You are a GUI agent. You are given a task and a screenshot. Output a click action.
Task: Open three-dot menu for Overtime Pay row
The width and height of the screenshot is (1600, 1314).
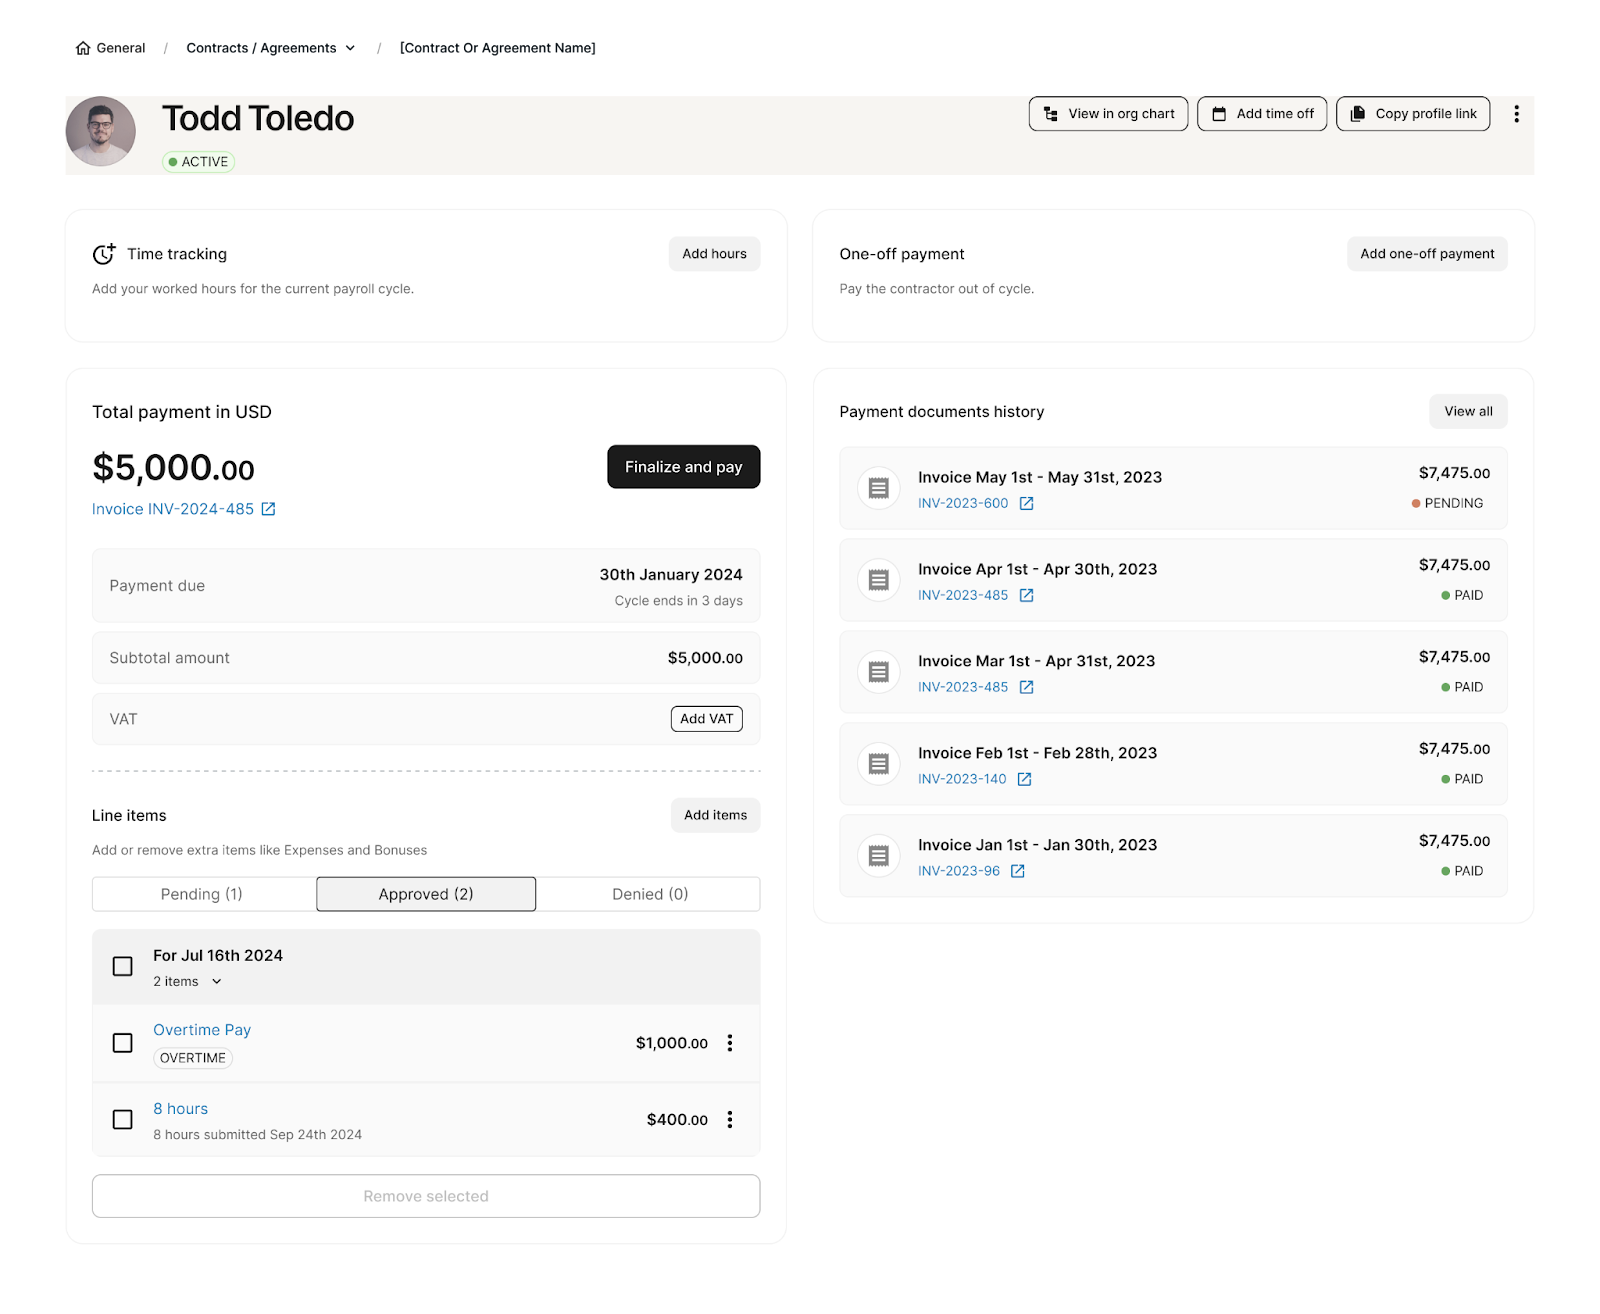pos(730,1043)
